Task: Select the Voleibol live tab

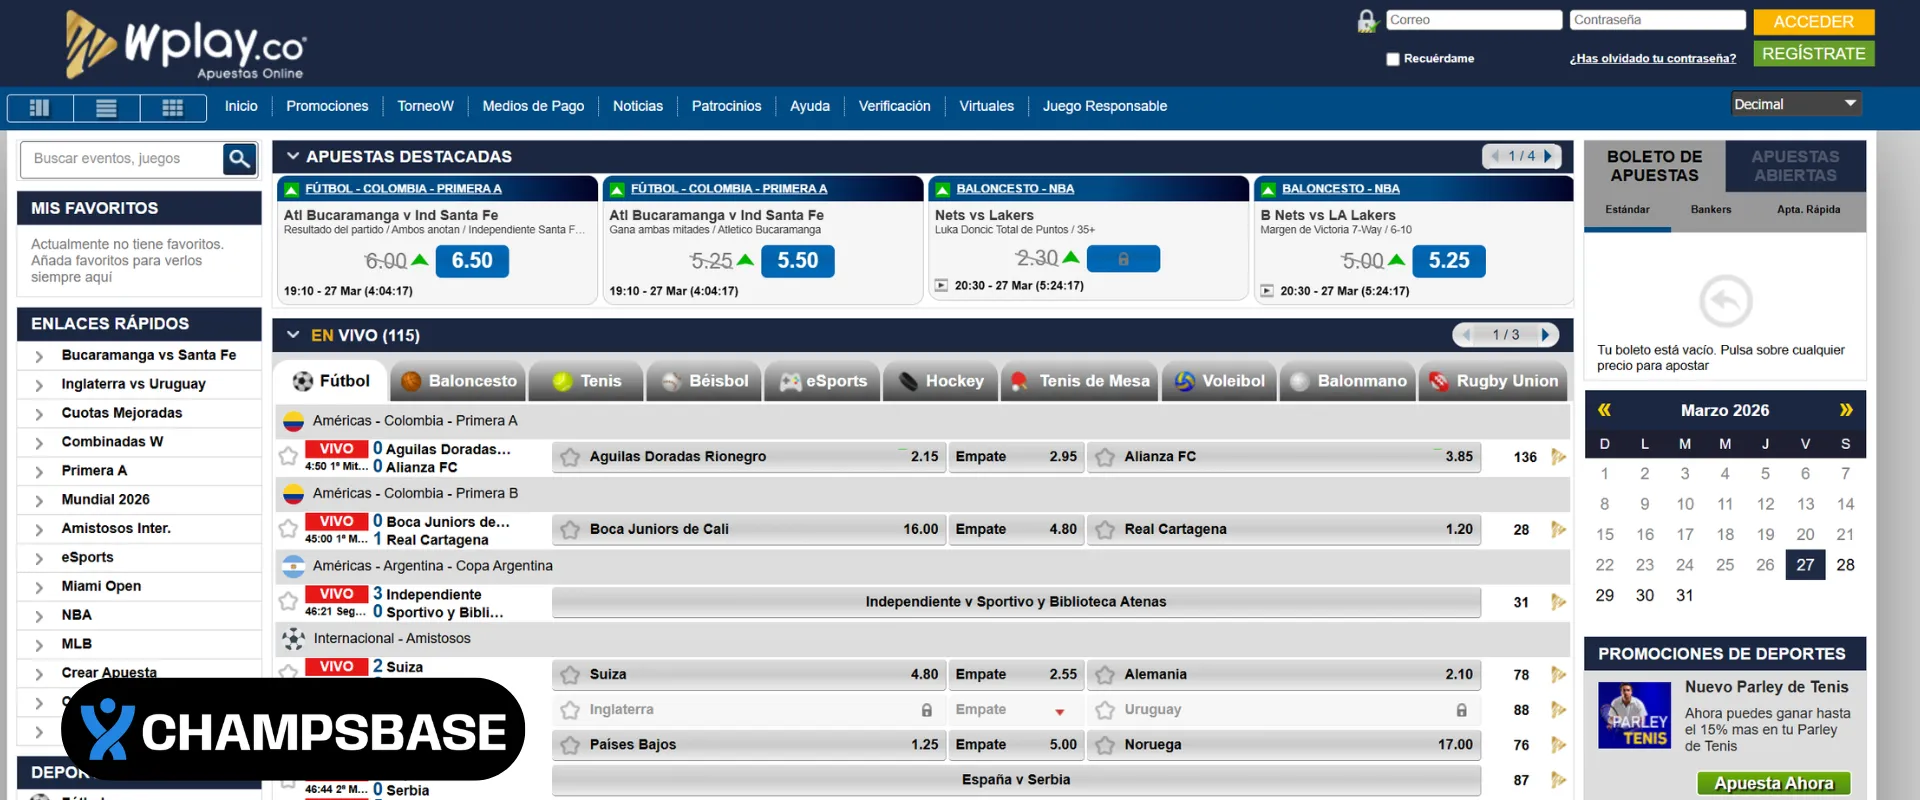Action: pyautogui.click(x=1219, y=381)
